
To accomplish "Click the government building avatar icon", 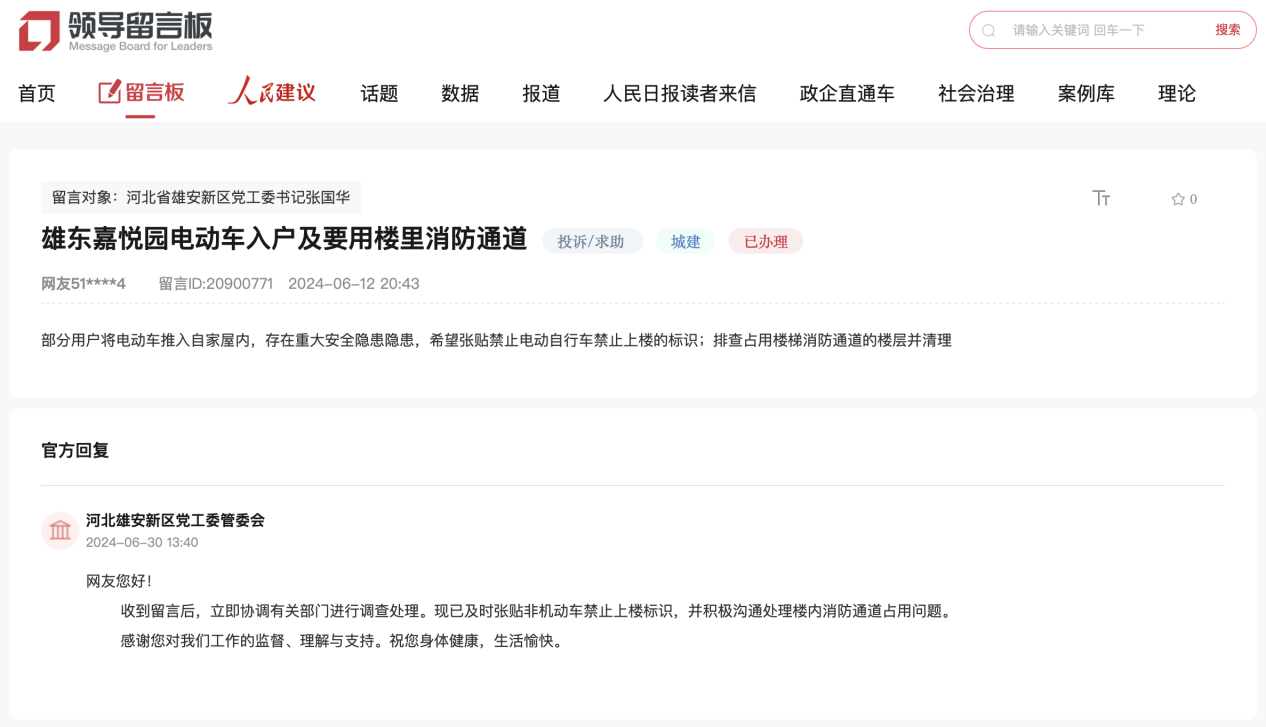I will [x=60, y=530].
